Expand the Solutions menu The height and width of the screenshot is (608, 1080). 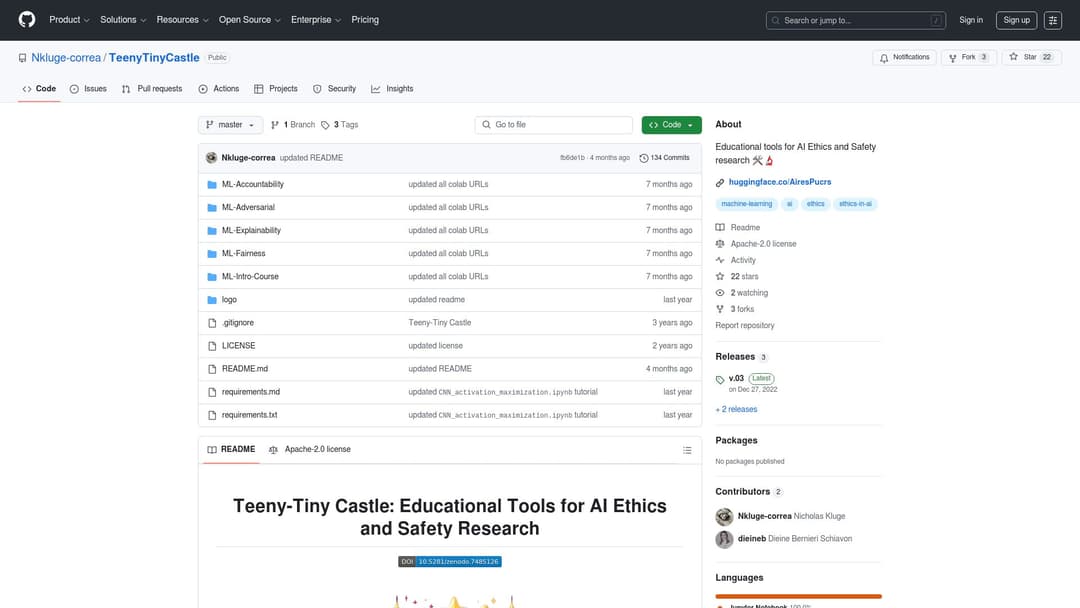pyautogui.click(x=123, y=20)
